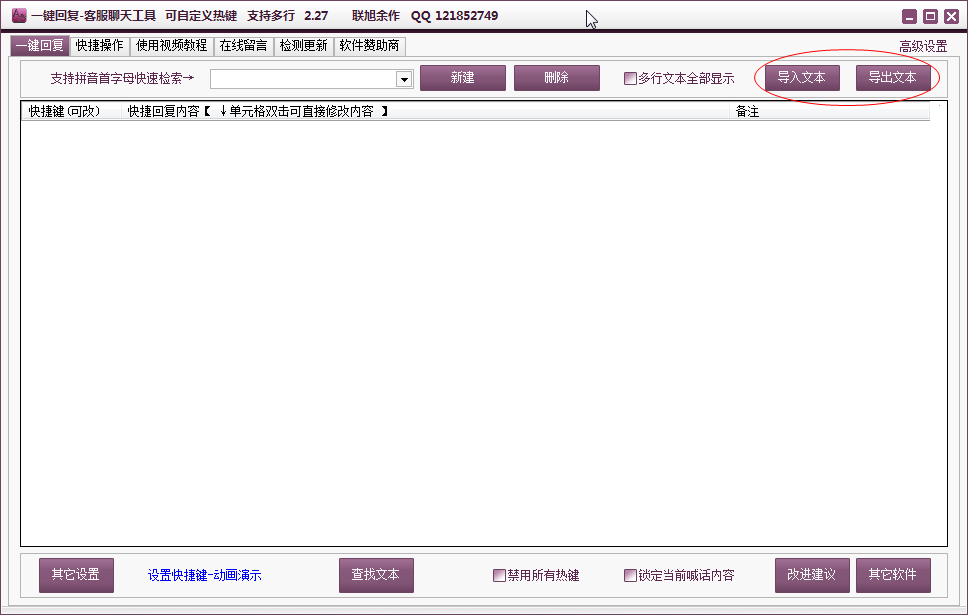Minimize the window
968x615 pixels.
(909, 17)
